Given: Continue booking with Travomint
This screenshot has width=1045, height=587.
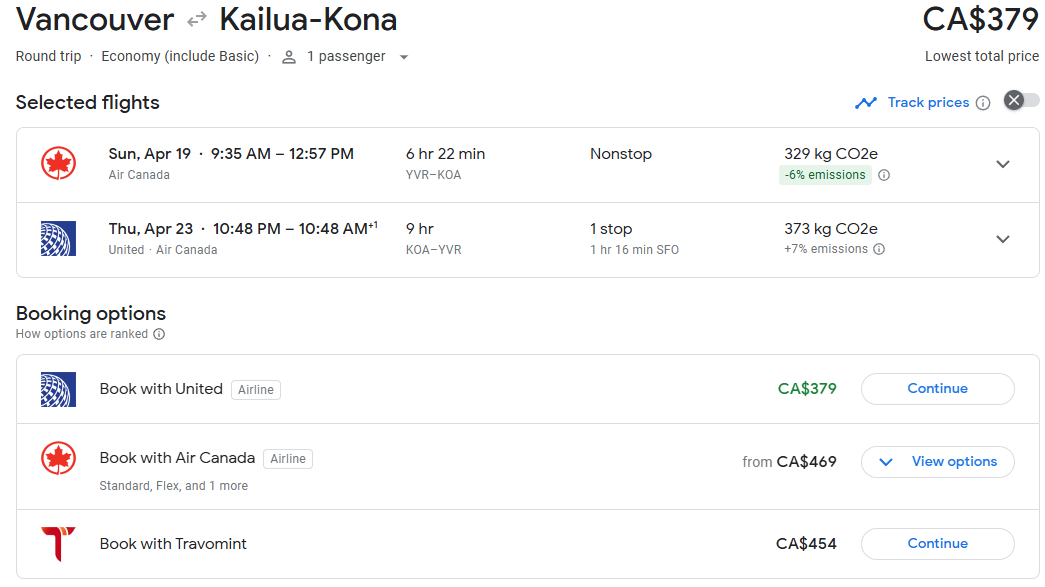Looking at the screenshot, I should 937,544.
